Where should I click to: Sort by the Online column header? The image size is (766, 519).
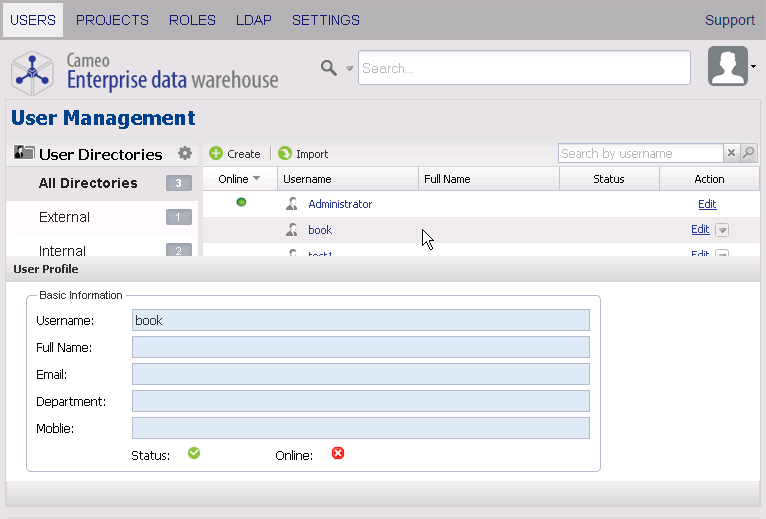(239, 179)
